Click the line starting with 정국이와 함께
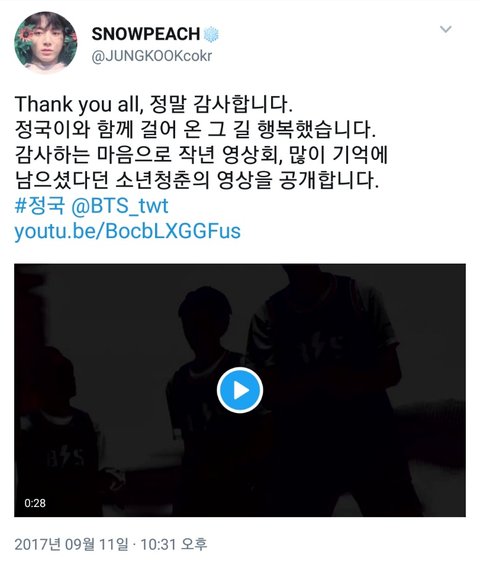 pos(195,130)
